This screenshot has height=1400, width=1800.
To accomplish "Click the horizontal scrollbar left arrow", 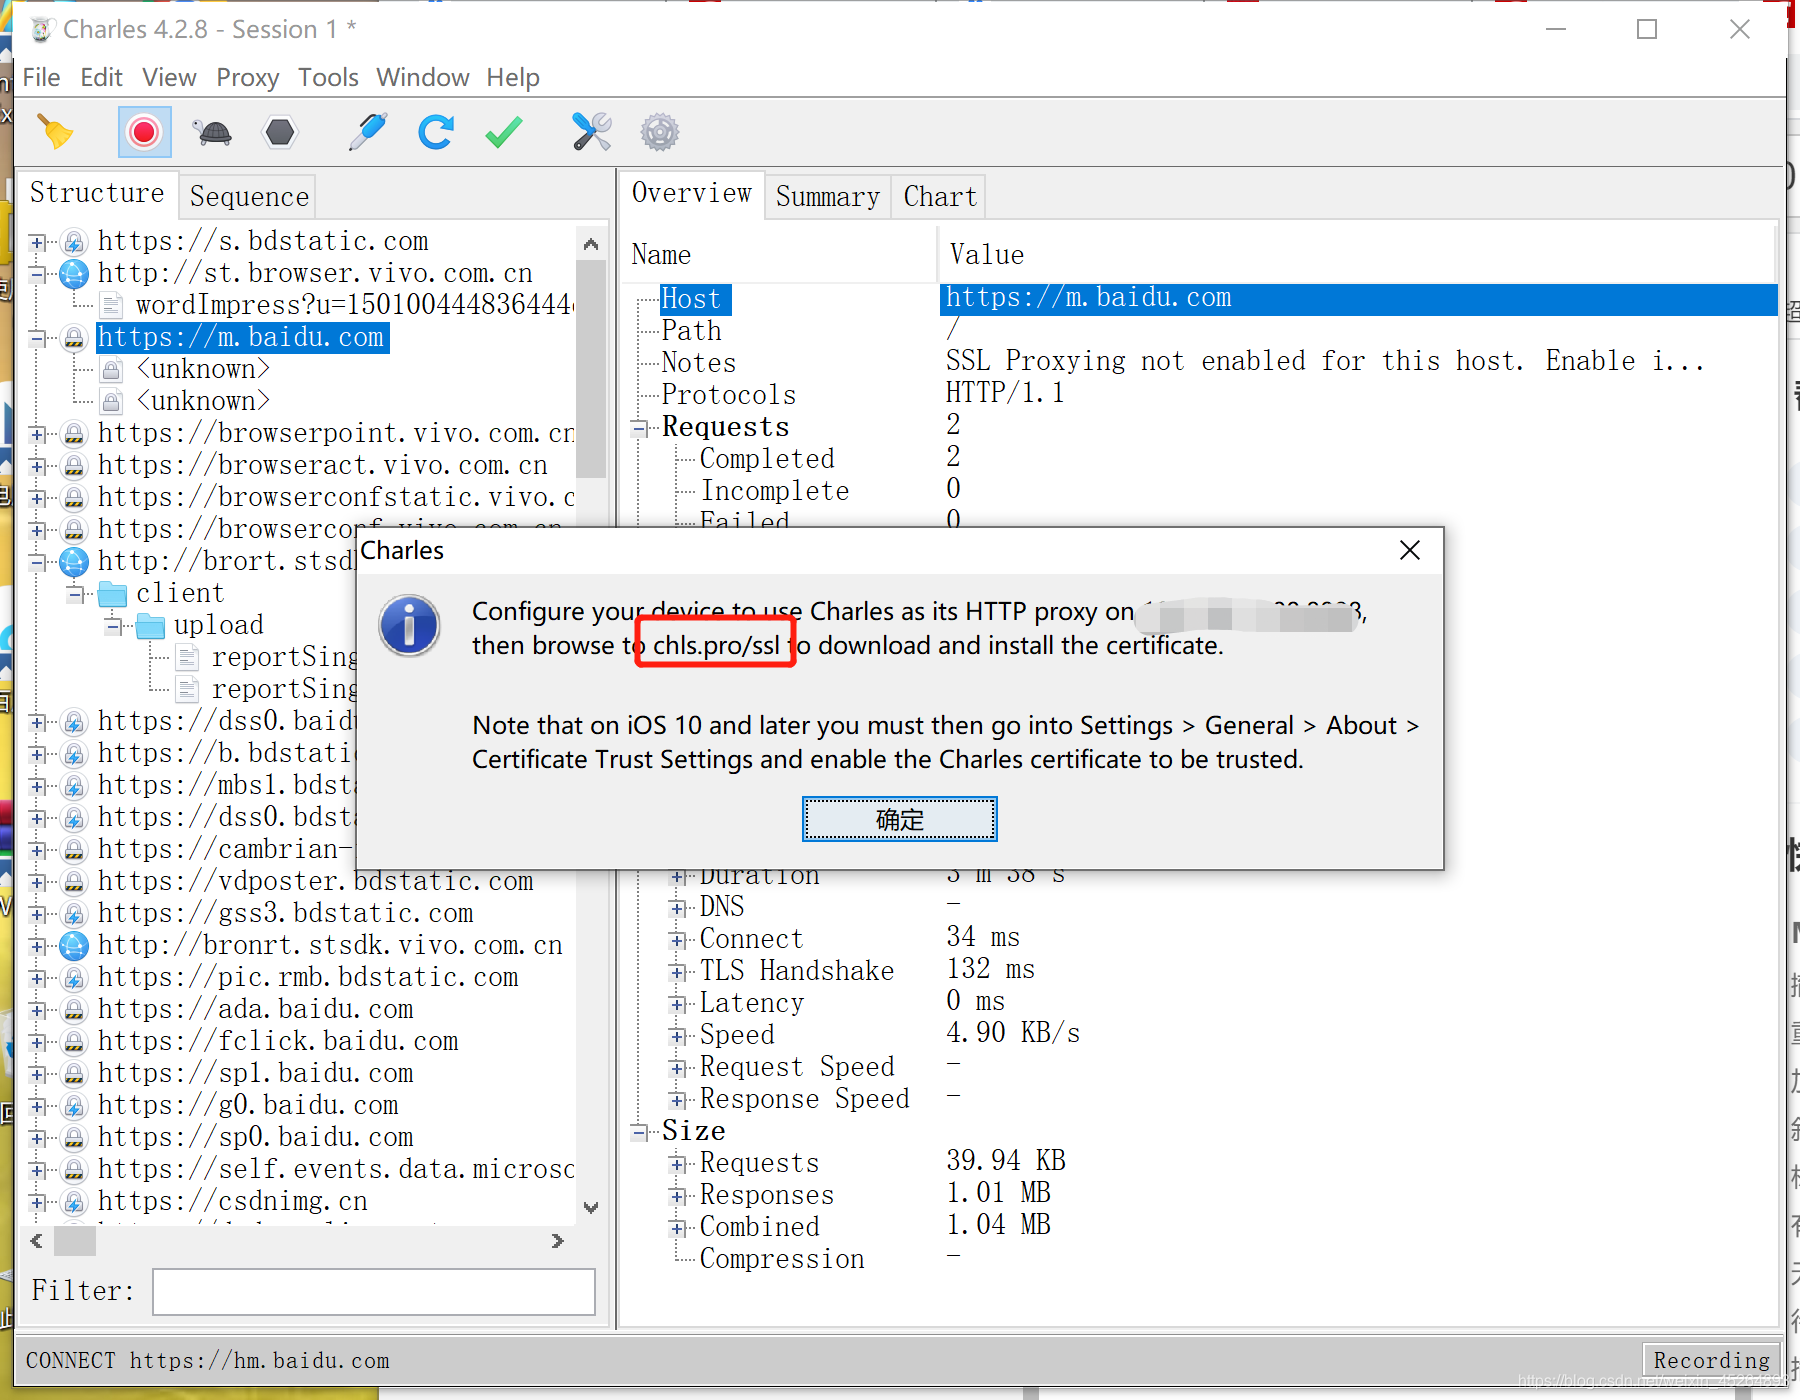I will [x=37, y=1241].
